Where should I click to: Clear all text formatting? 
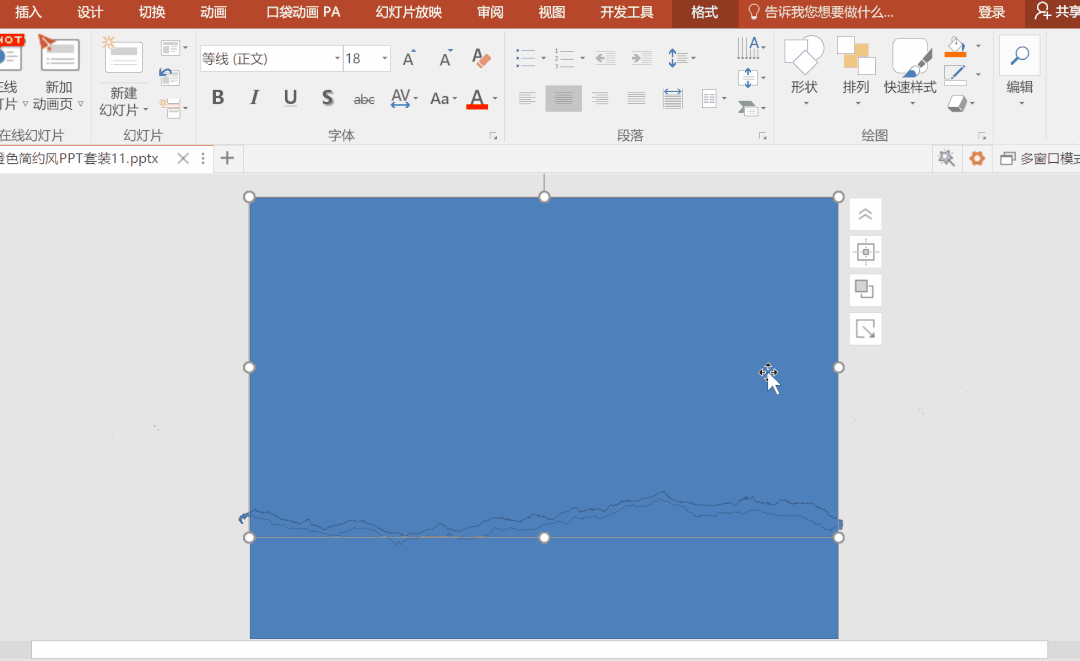pyautogui.click(x=481, y=59)
